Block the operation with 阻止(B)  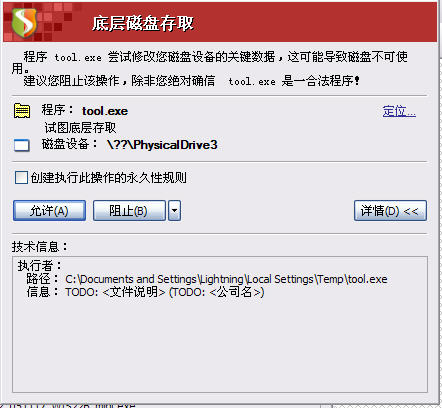(129, 211)
